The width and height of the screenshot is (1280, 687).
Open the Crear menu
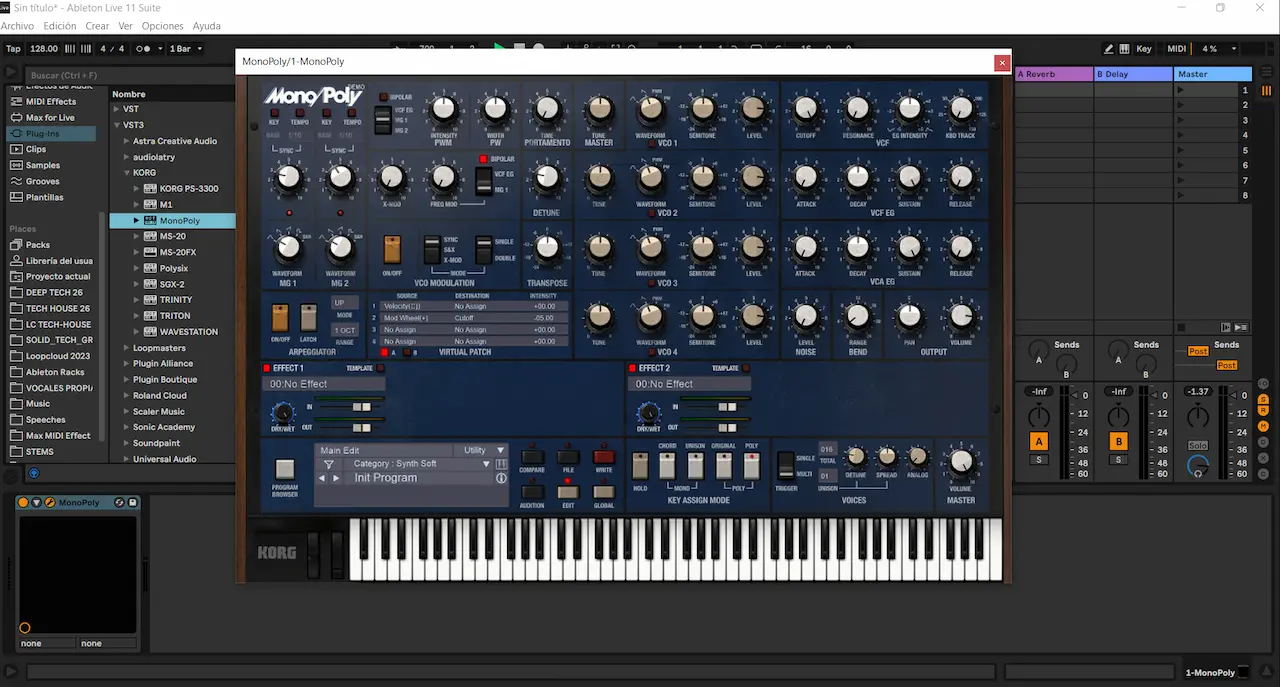[x=98, y=26]
